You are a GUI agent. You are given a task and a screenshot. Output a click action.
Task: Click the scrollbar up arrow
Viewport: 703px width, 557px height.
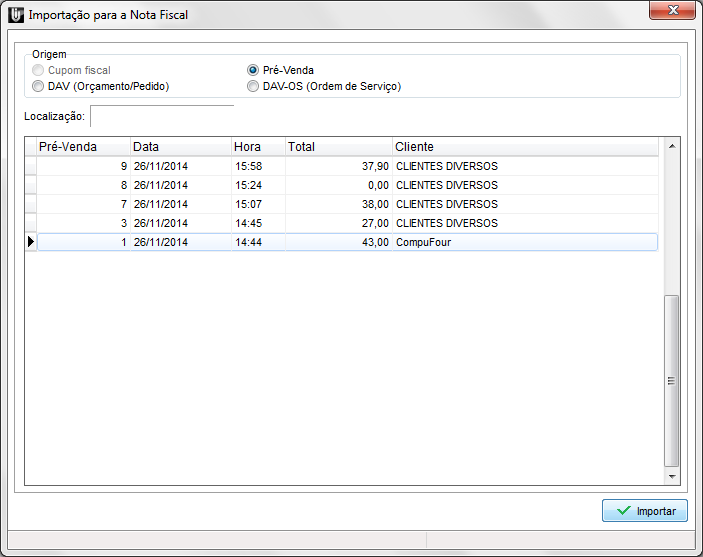point(672,146)
